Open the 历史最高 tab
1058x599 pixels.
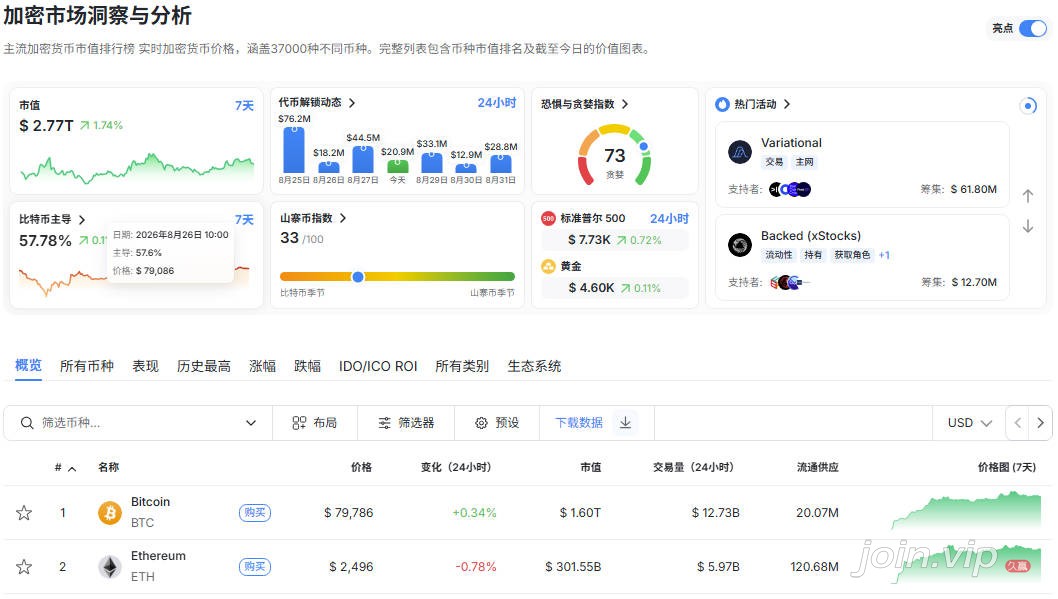coord(204,366)
